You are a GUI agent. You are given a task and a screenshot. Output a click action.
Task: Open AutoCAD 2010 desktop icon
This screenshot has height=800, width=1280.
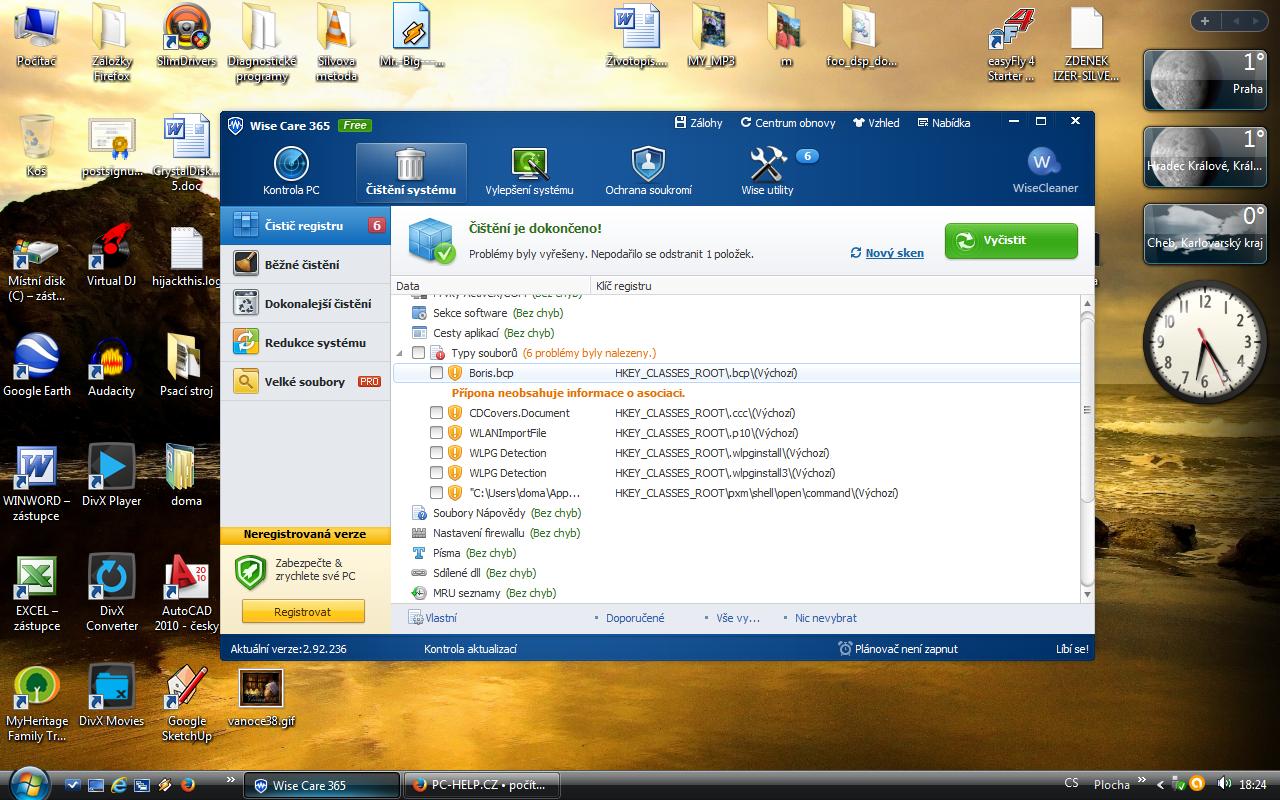tap(186, 593)
